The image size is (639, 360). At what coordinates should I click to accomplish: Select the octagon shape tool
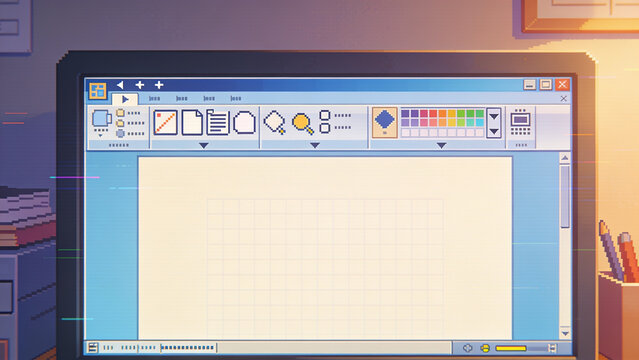point(245,123)
